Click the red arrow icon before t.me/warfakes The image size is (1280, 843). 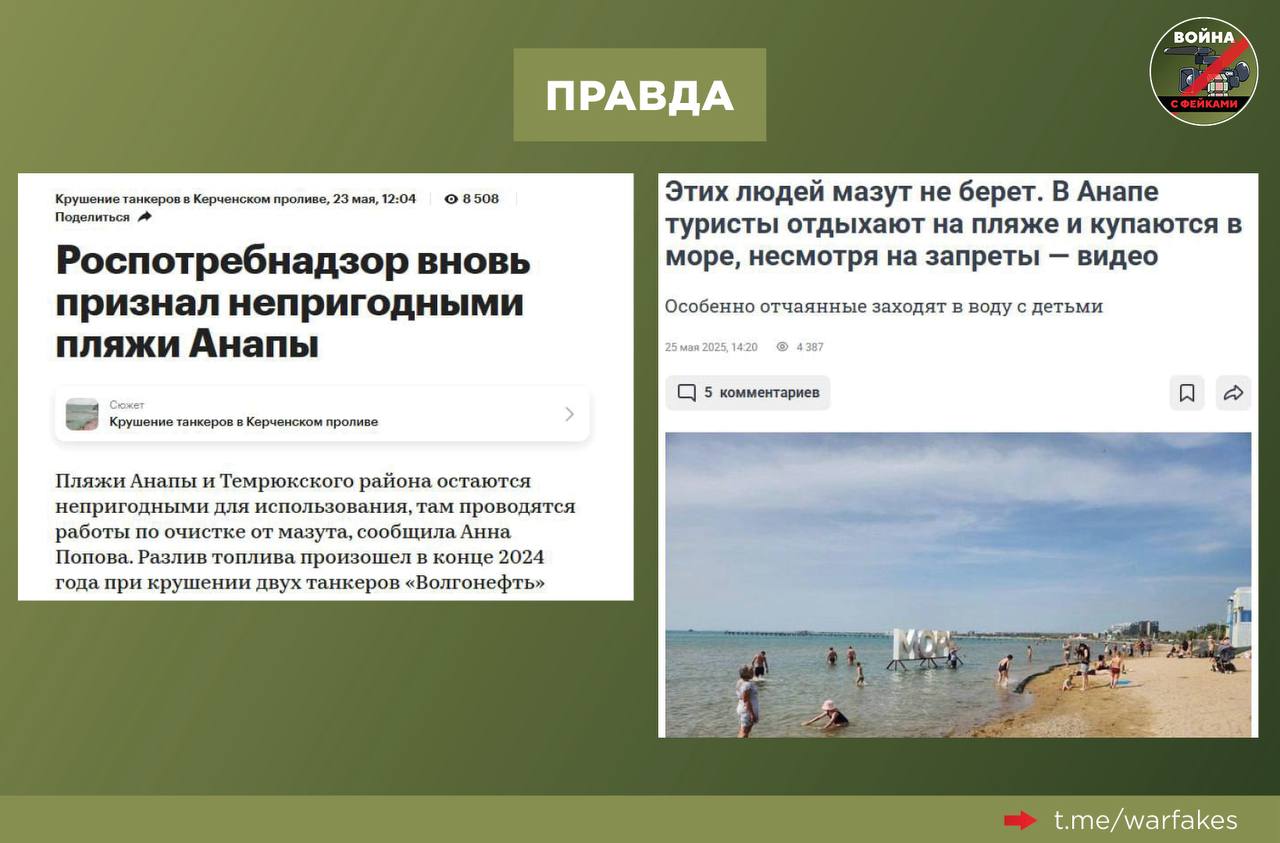[x=1020, y=821]
